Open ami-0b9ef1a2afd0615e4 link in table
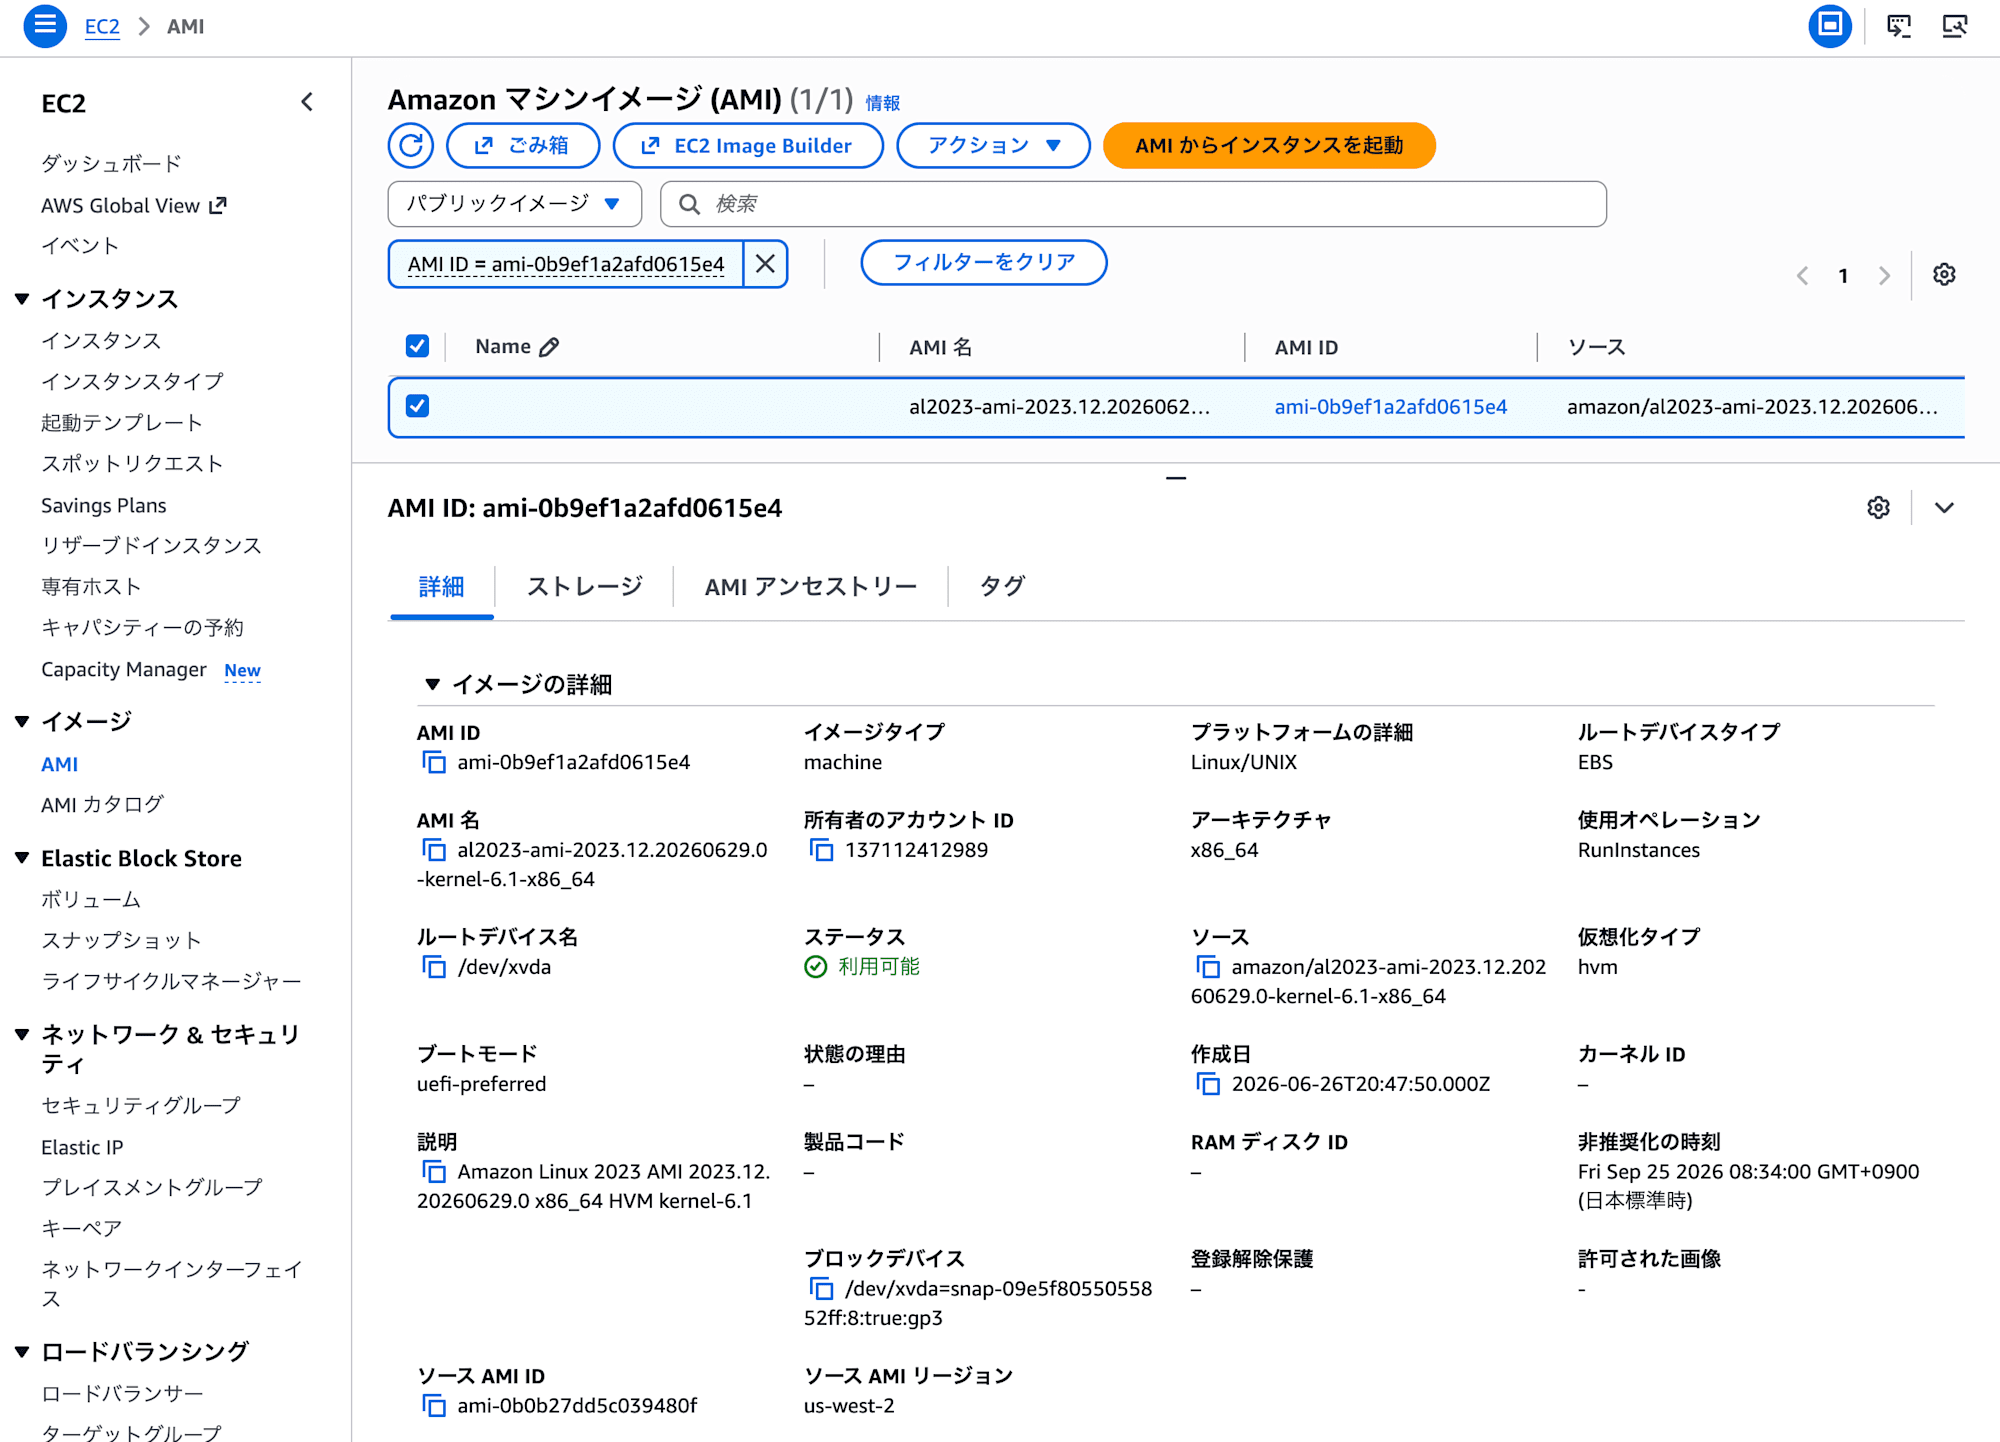This screenshot has width=2000, height=1442. pos(1390,407)
